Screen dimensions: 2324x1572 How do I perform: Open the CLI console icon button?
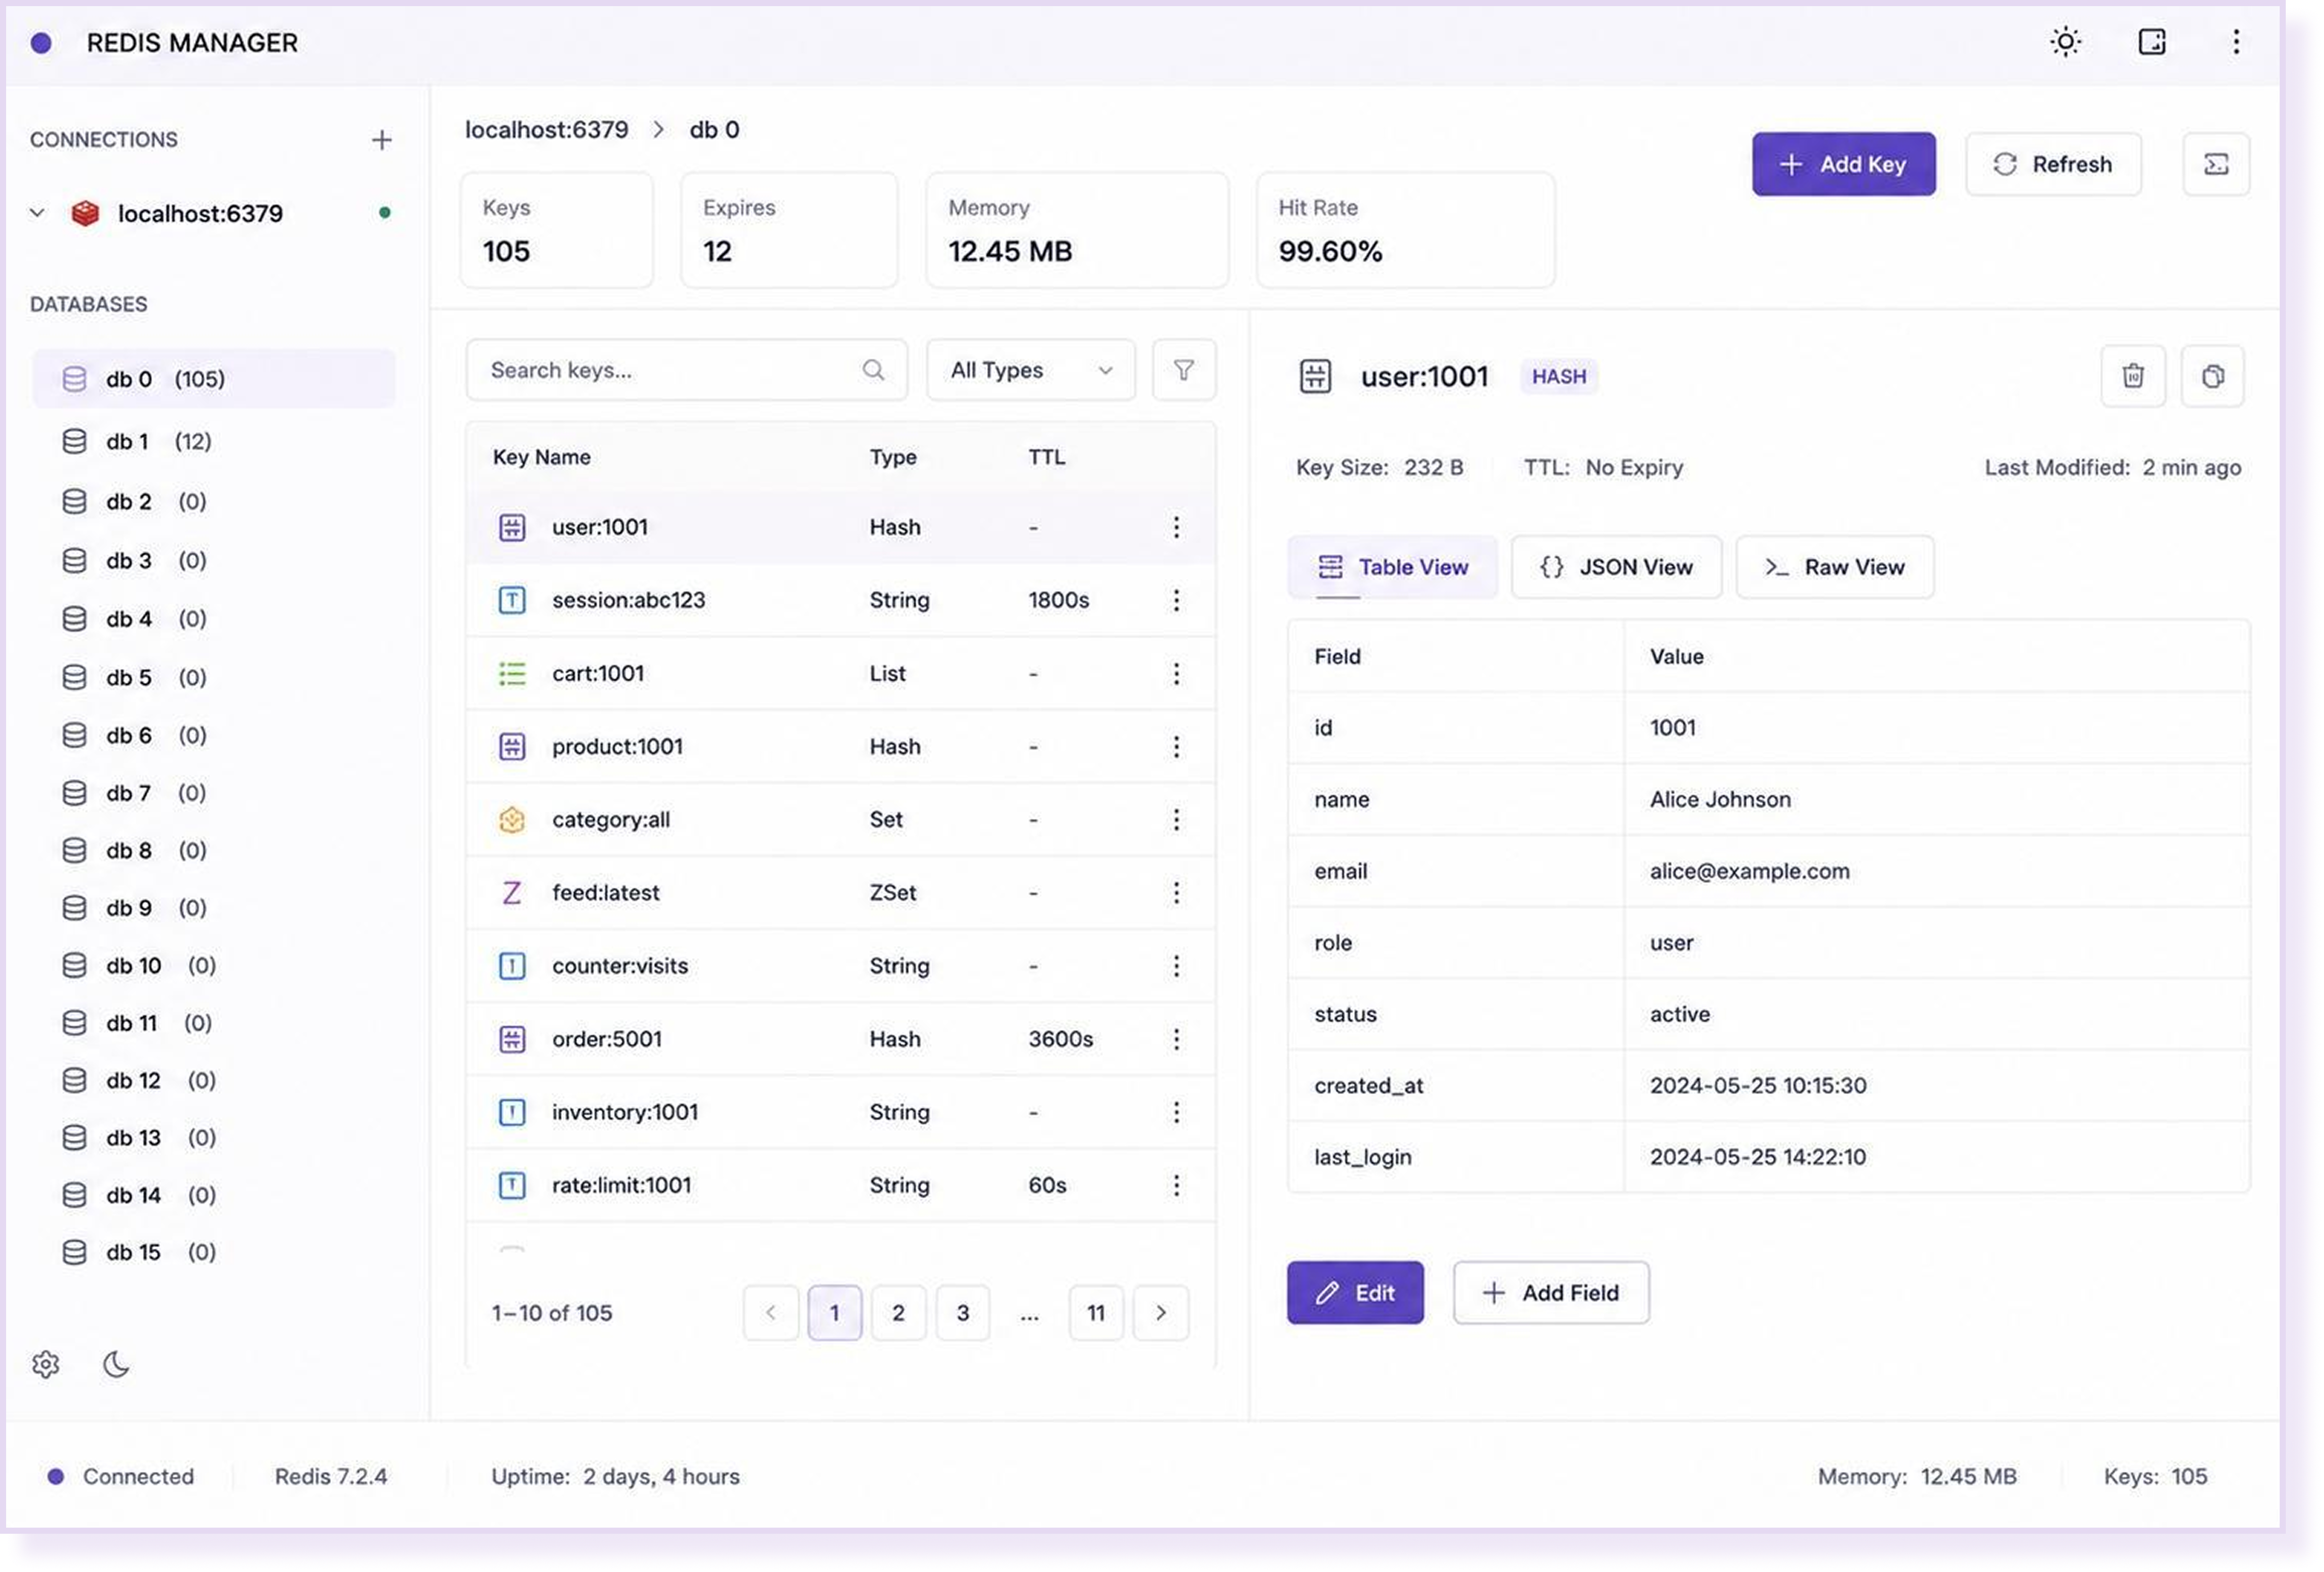coord(2216,164)
